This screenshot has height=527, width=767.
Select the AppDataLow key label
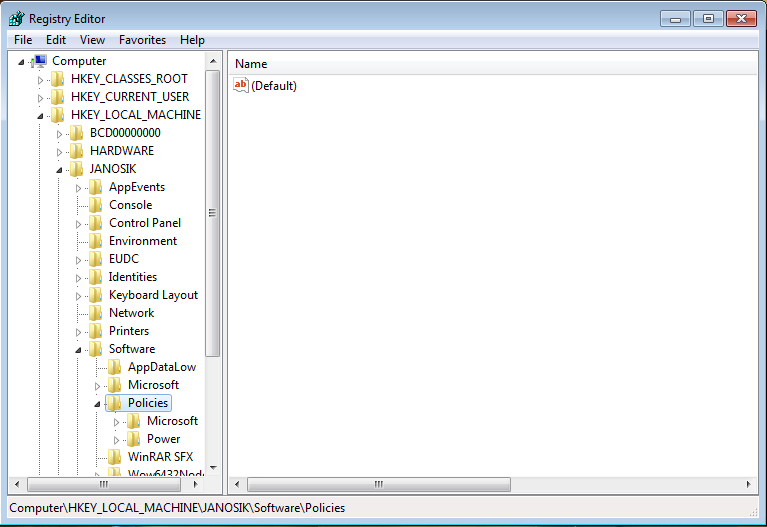[x=162, y=367]
